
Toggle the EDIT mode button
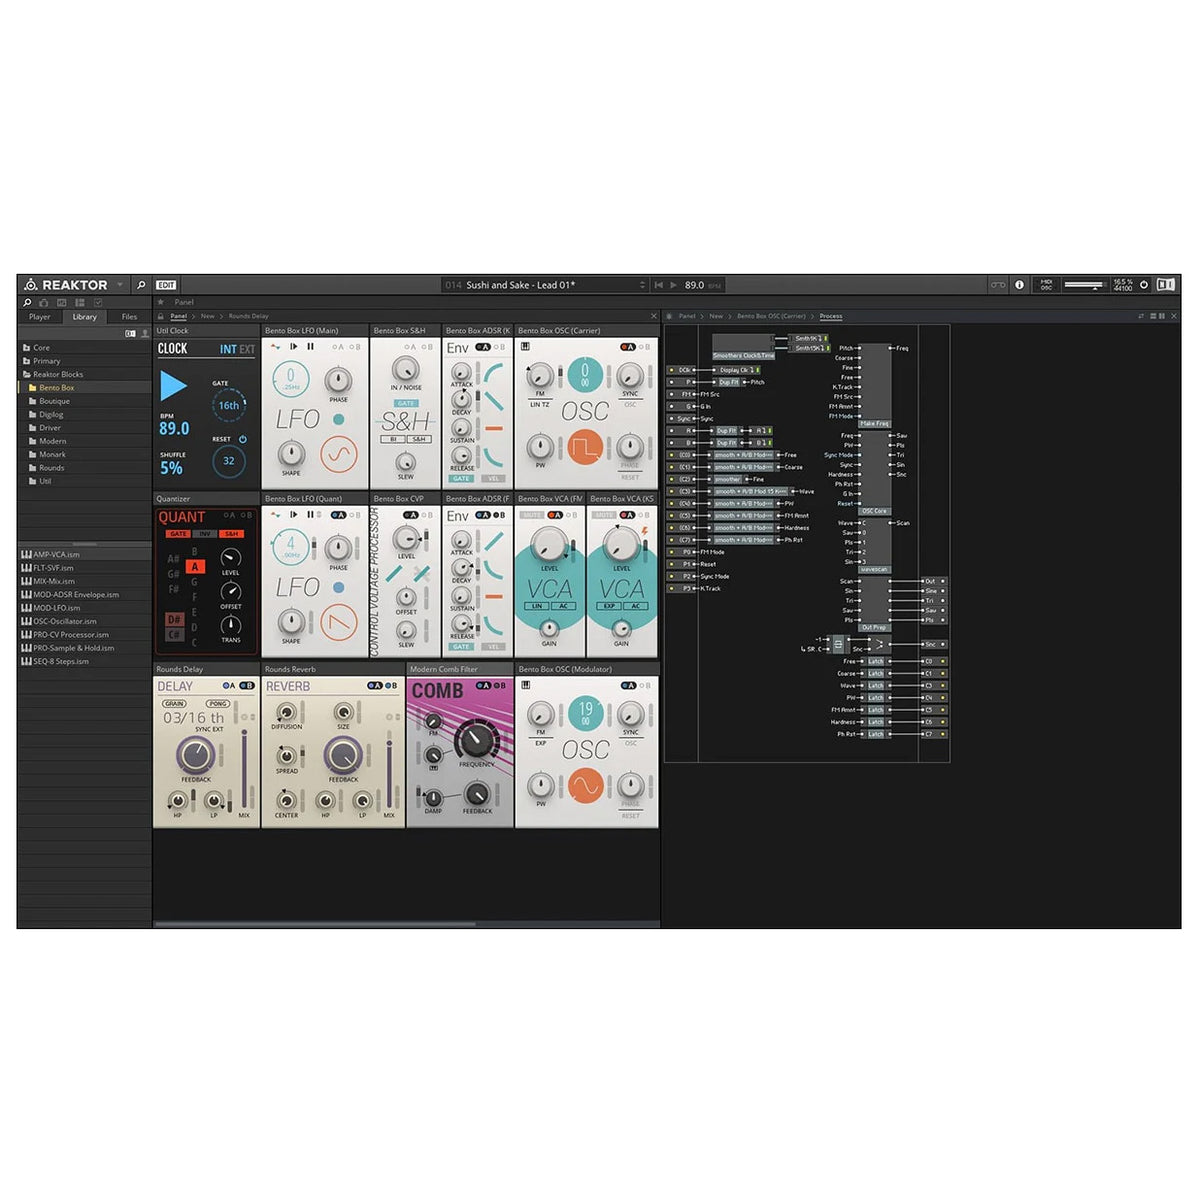(x=166, y=285)
